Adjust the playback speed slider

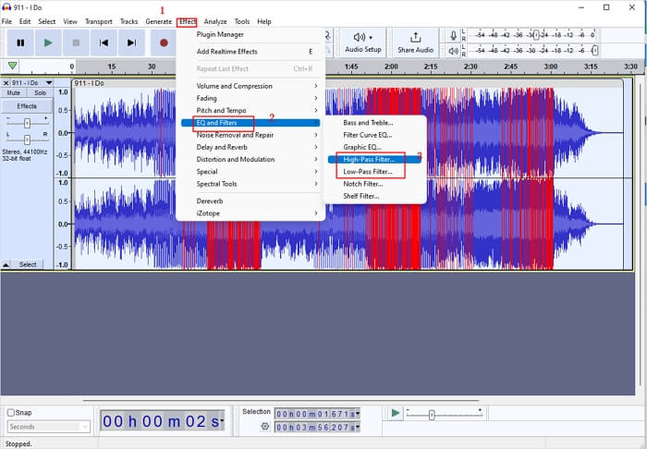(431, 413)
